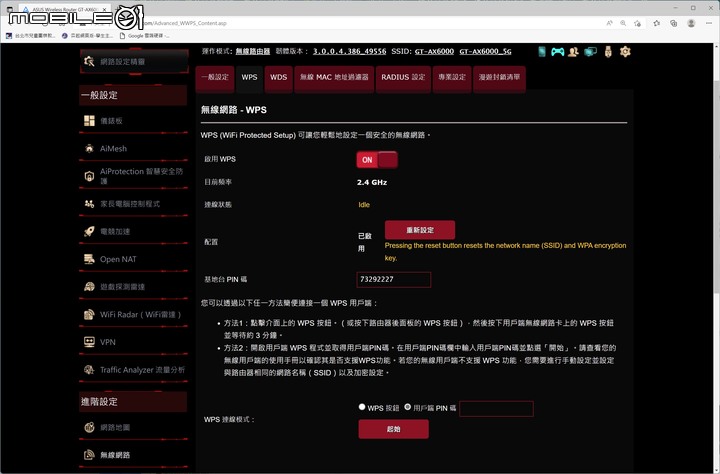
Task: Open the mobile app icon in header
Action: coord(542,51)
